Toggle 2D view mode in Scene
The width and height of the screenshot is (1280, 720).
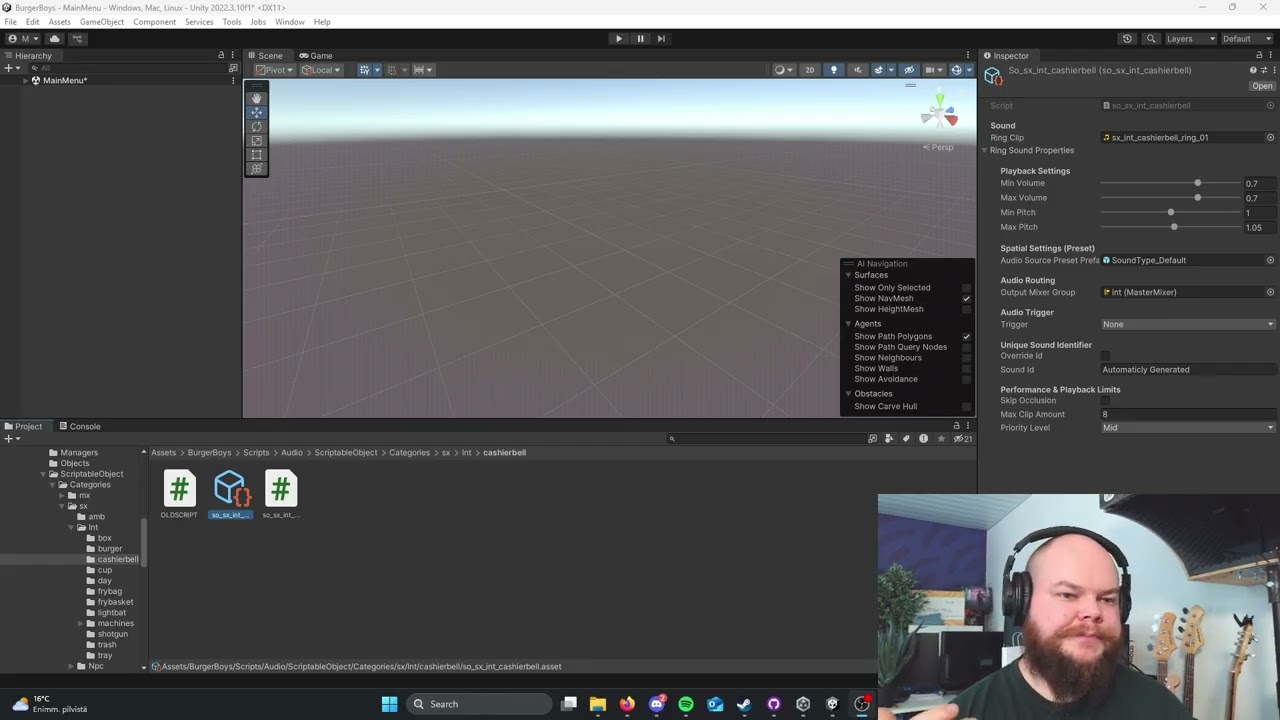coord(809,70)
